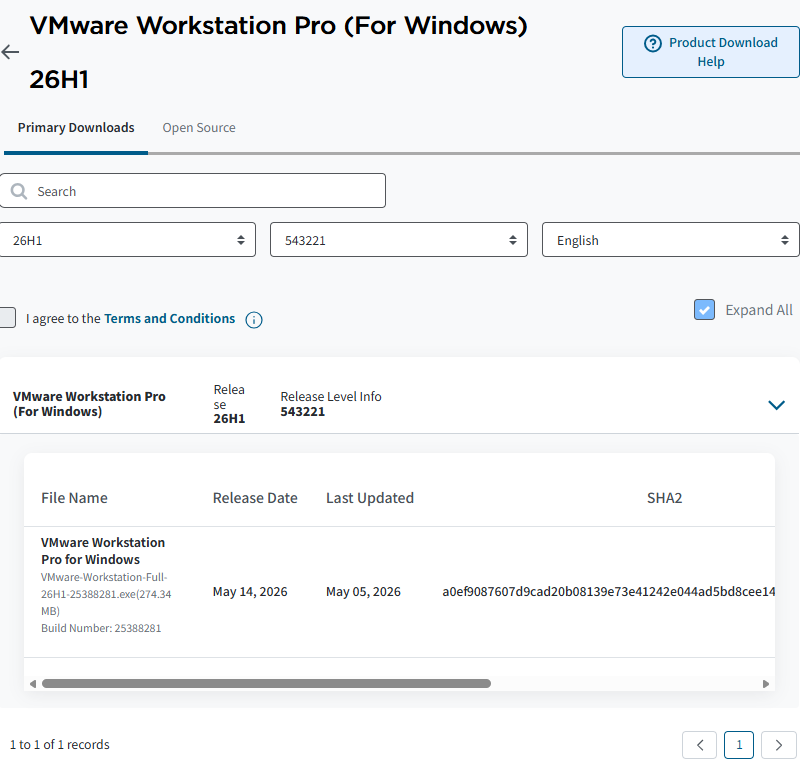Go back using the left arrow icon
The width and height of the screenshot is (800, 768).
(10, 52)
